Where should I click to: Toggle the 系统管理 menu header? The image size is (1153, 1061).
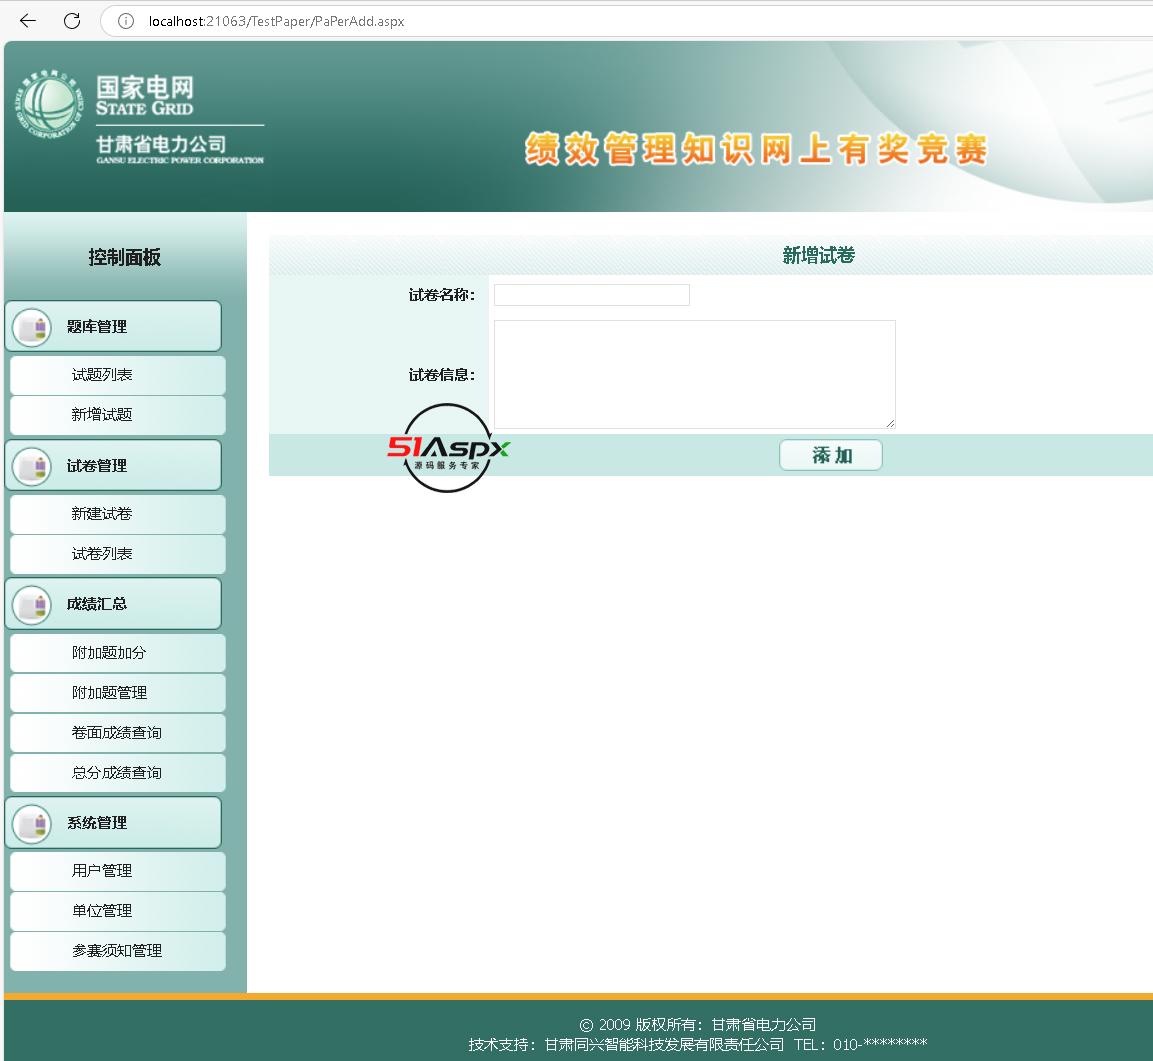[114, 823]
